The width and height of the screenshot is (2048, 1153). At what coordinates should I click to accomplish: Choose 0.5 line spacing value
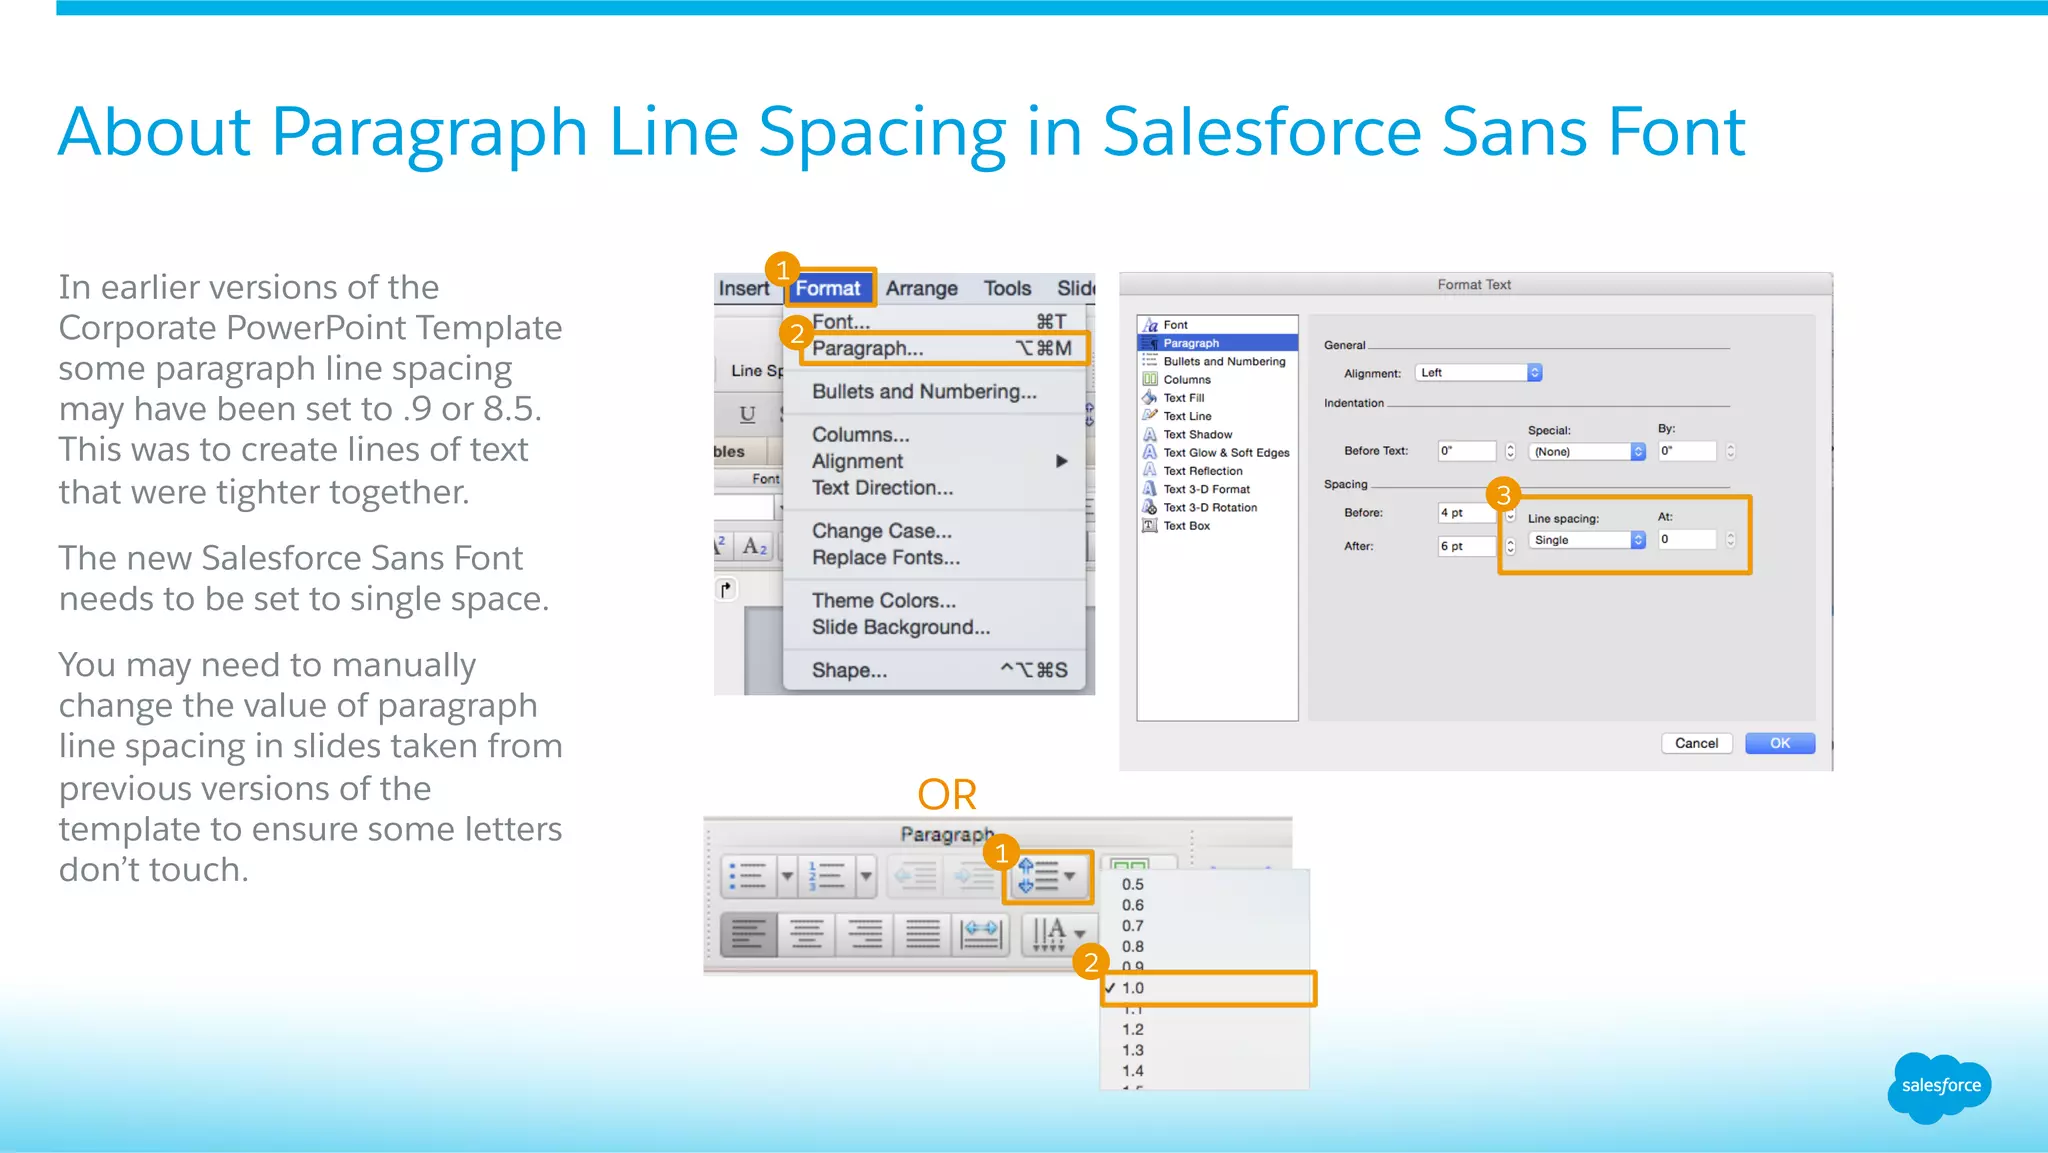(1133, 884)
